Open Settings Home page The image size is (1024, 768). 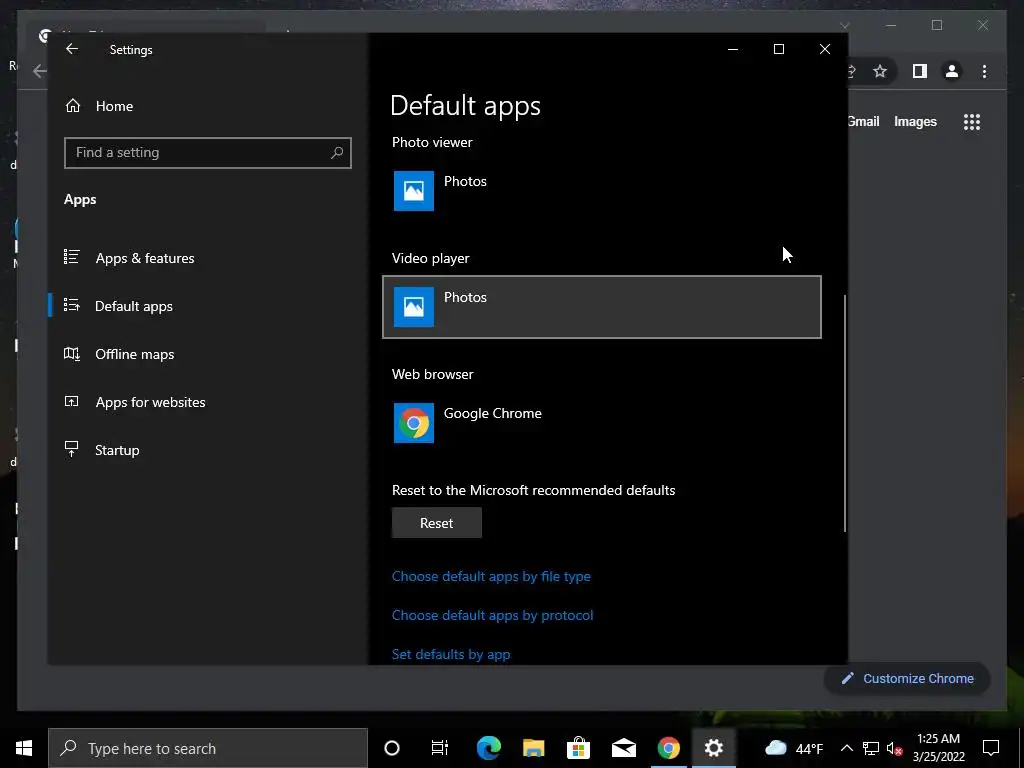[x=99, y=106]
